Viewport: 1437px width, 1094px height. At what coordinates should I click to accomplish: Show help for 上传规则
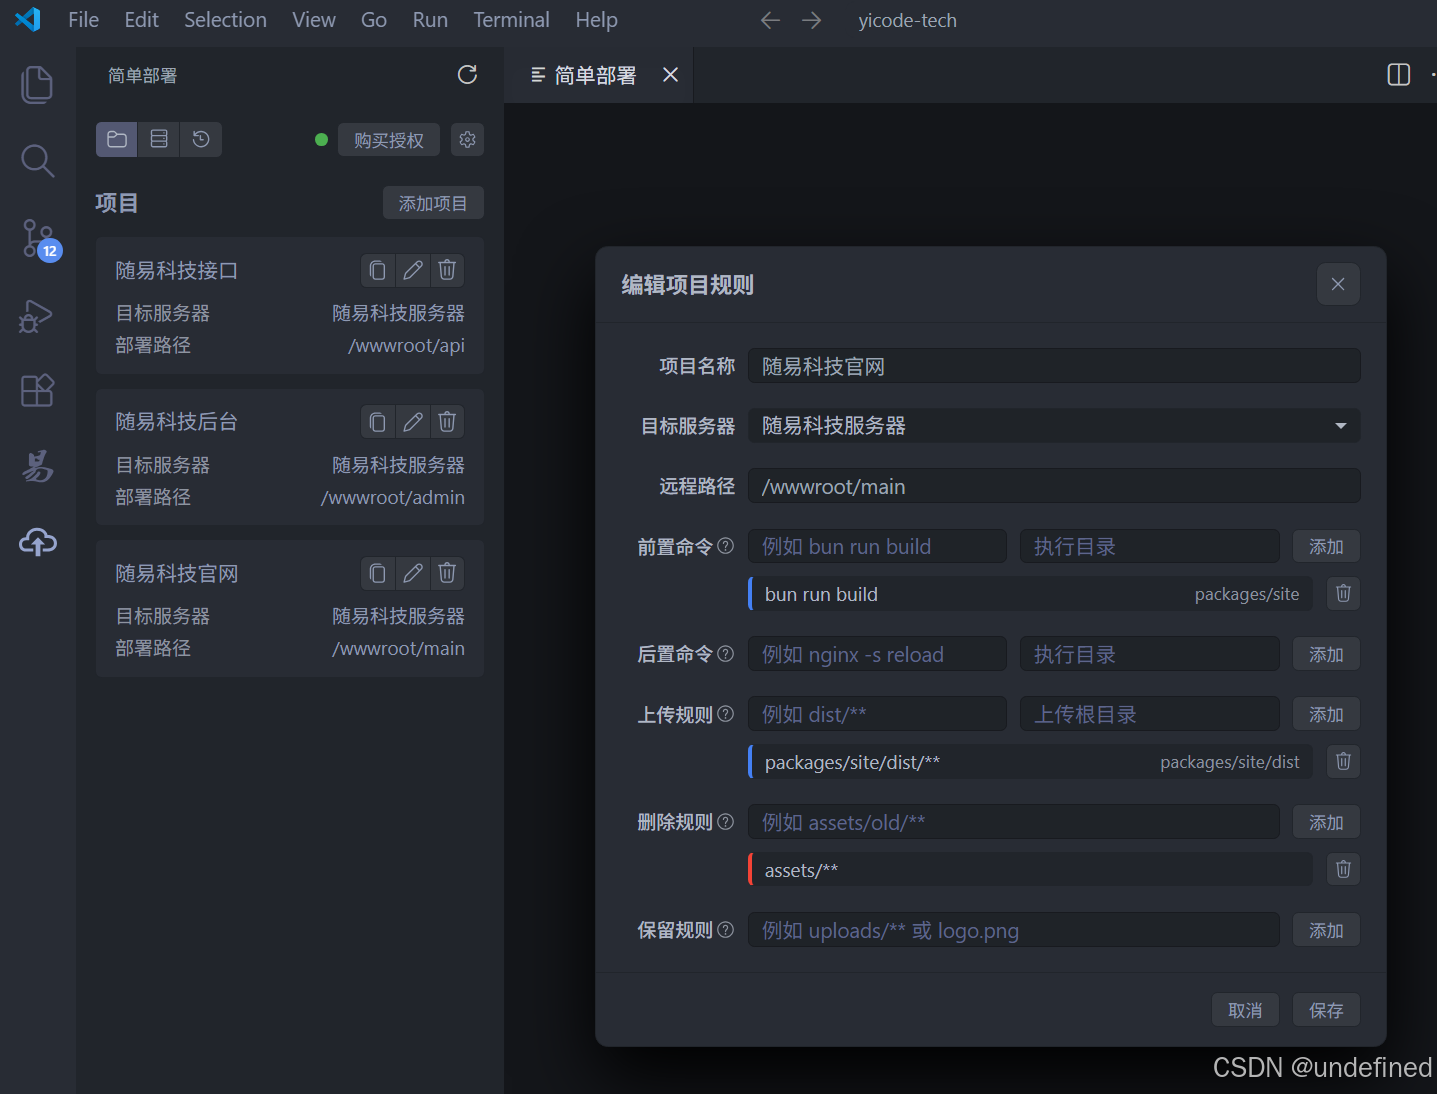click(726, 714)
